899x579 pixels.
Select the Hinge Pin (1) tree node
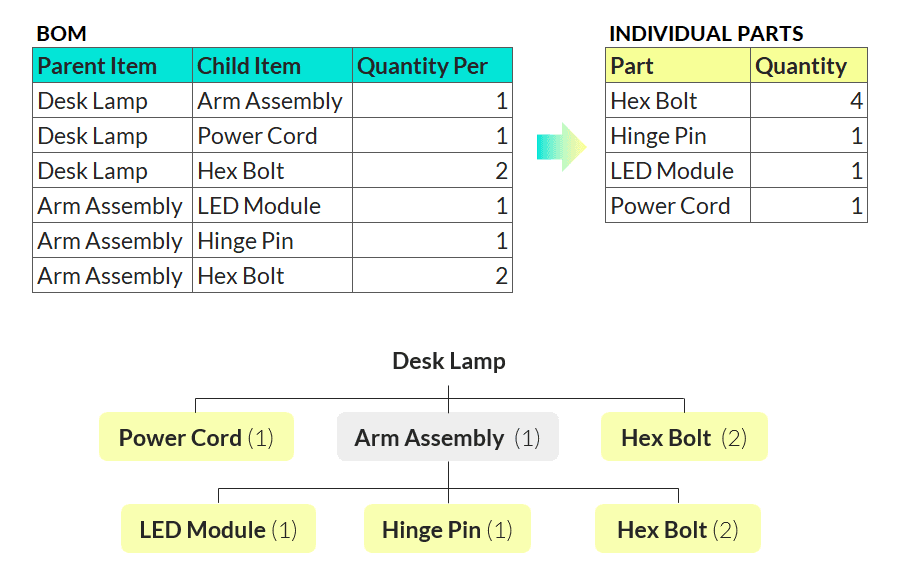[447, 529]
